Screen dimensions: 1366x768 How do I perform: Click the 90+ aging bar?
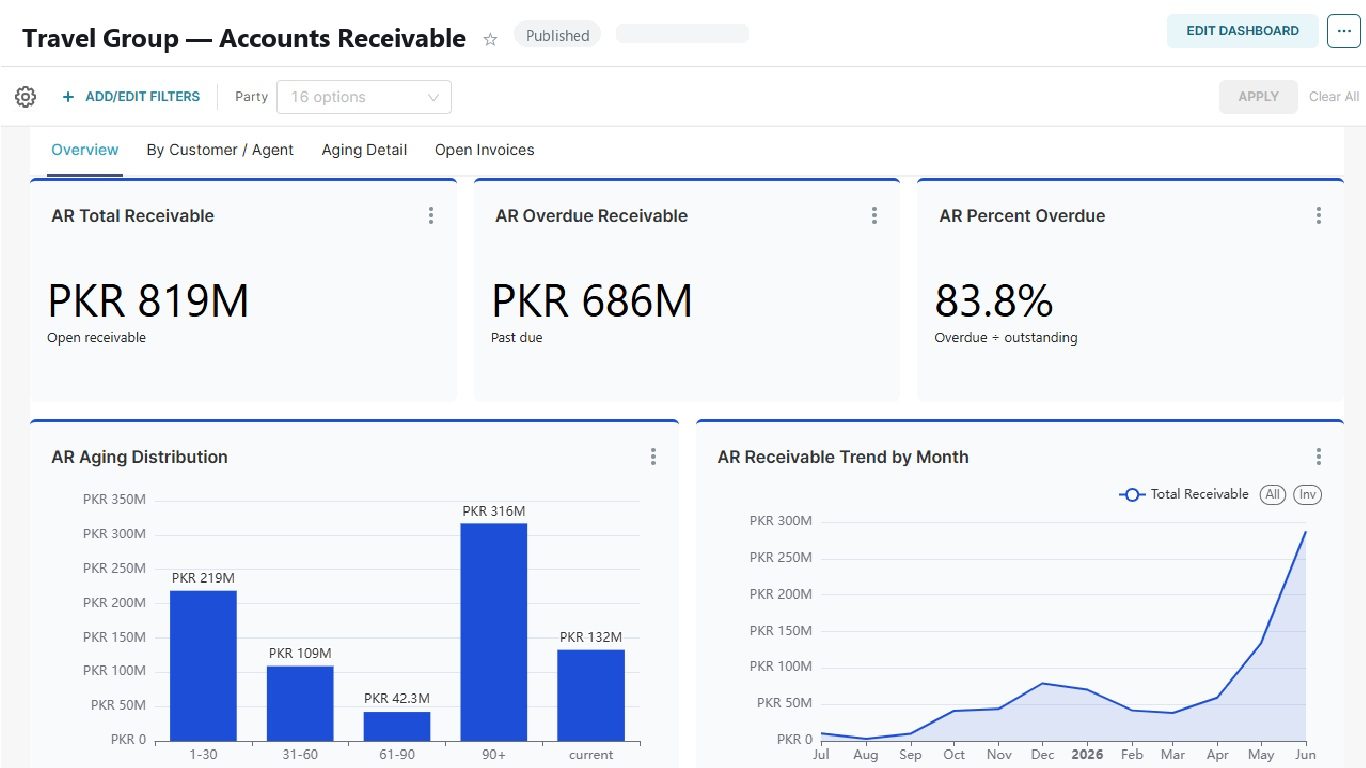click(x=494, y=632)
